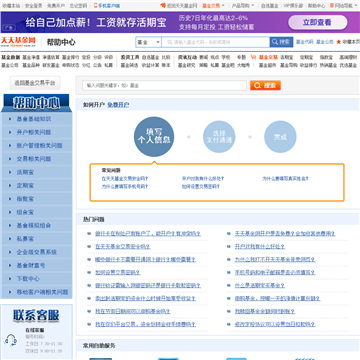Open 基金财富号 sidebar section
The height and width of the screenshot is (360, 360).
(36, 265)
